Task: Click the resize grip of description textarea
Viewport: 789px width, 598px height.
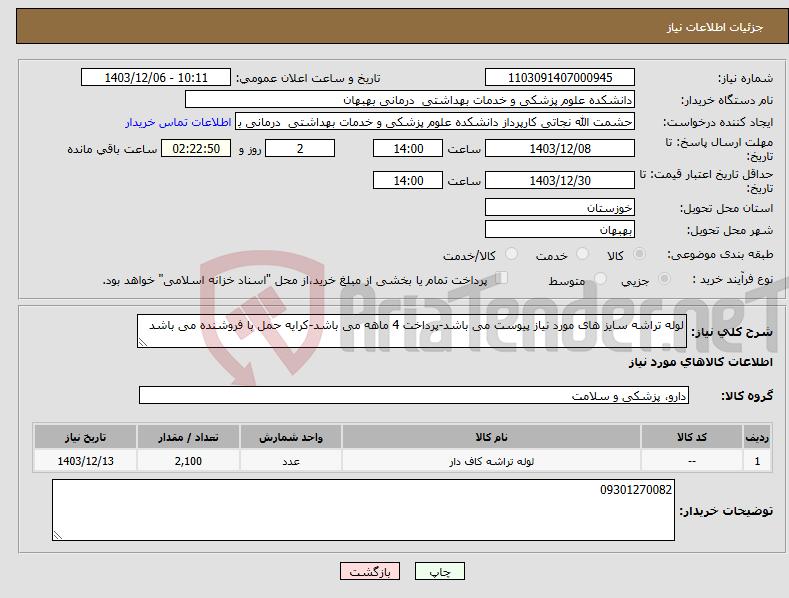Action: [x=143, y=342]
